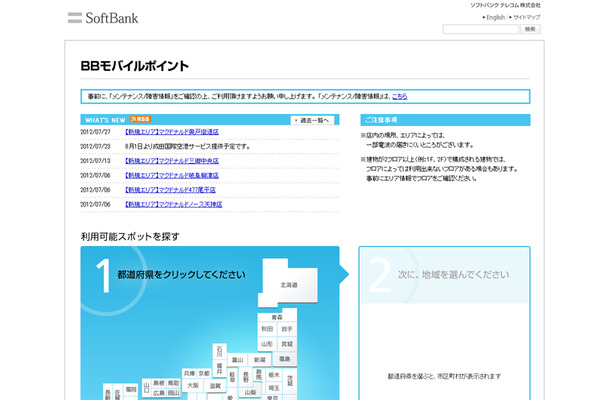Select 京都 prefecture tile
Screen dimensions: 610x400
click(204, 373)
